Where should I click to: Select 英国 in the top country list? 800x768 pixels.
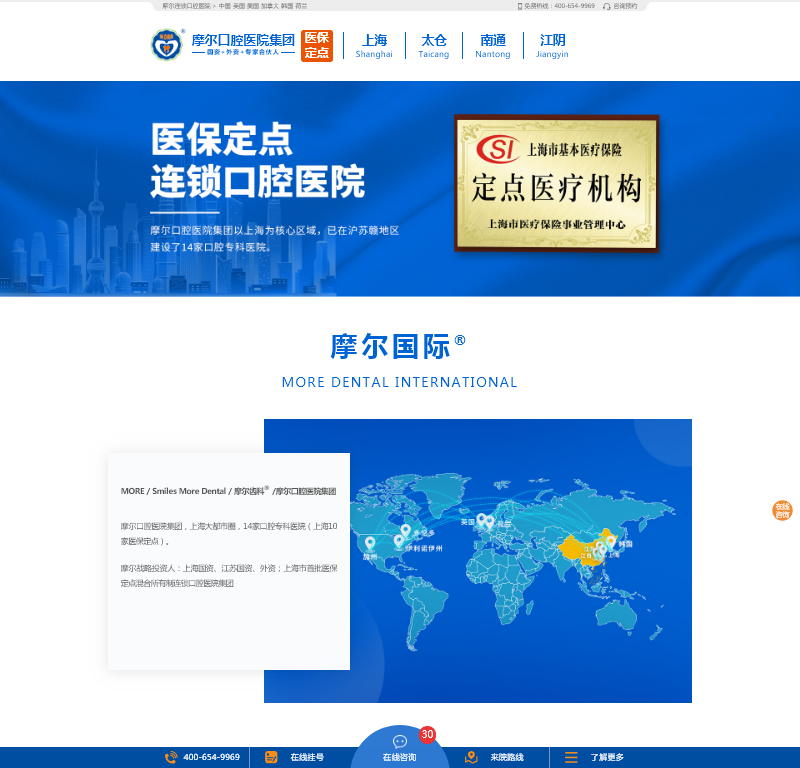(239, 6)
